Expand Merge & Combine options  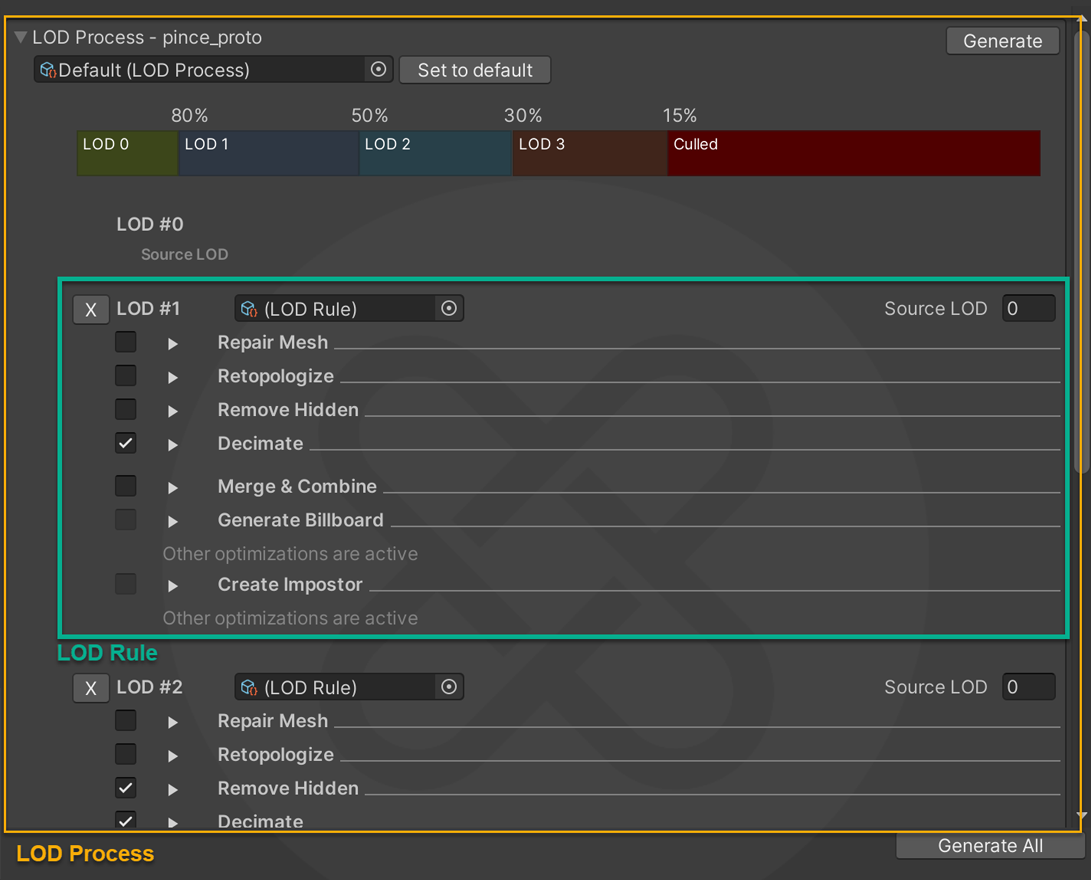[x=173, y=488]
